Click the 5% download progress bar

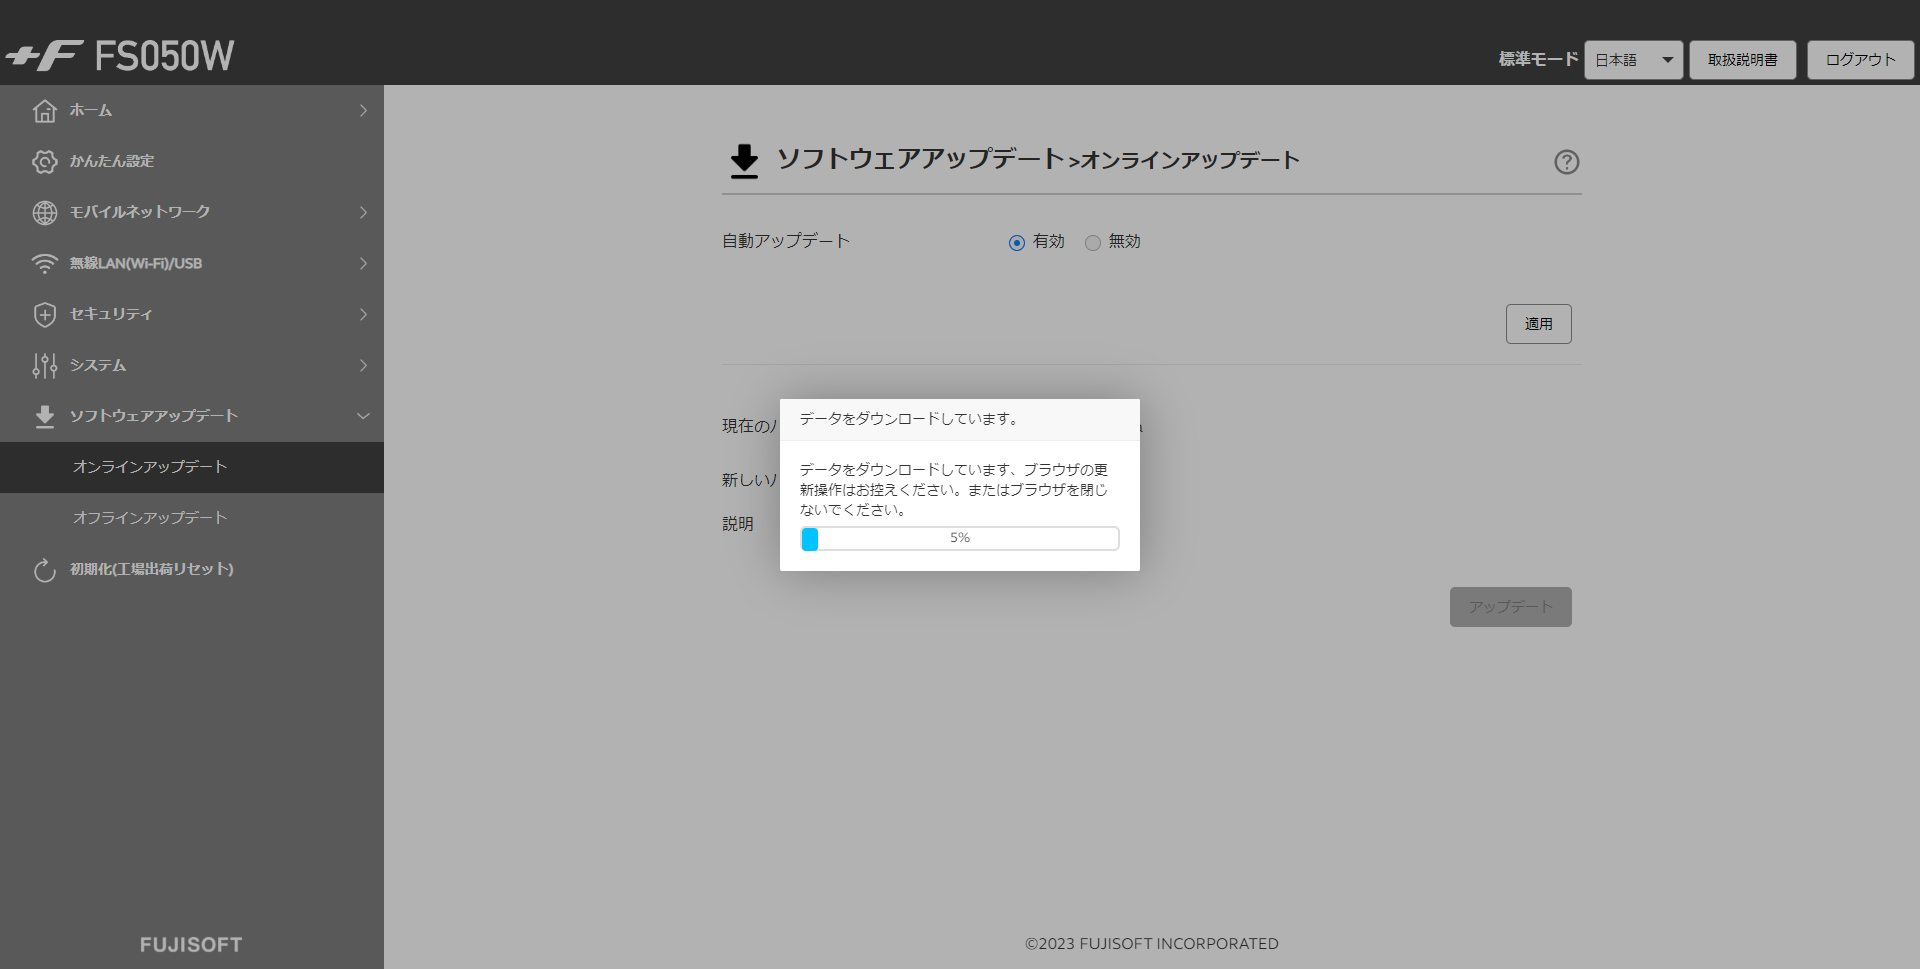(960, 539)
